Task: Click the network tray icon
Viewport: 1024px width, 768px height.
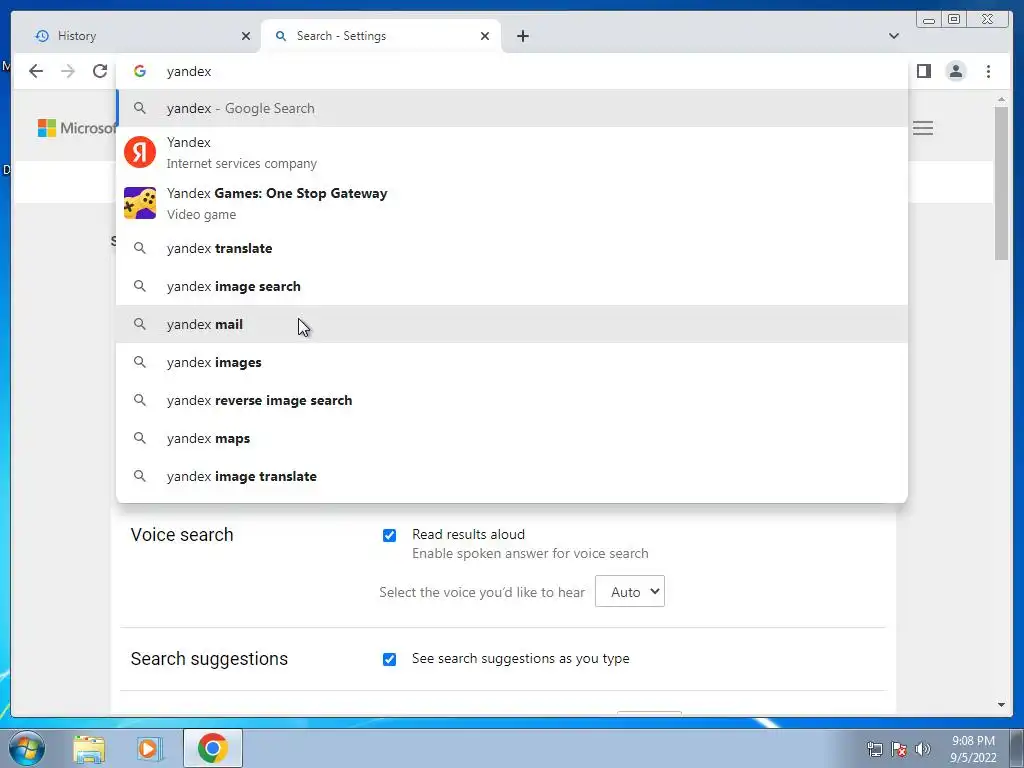Action: coord(874,749)
